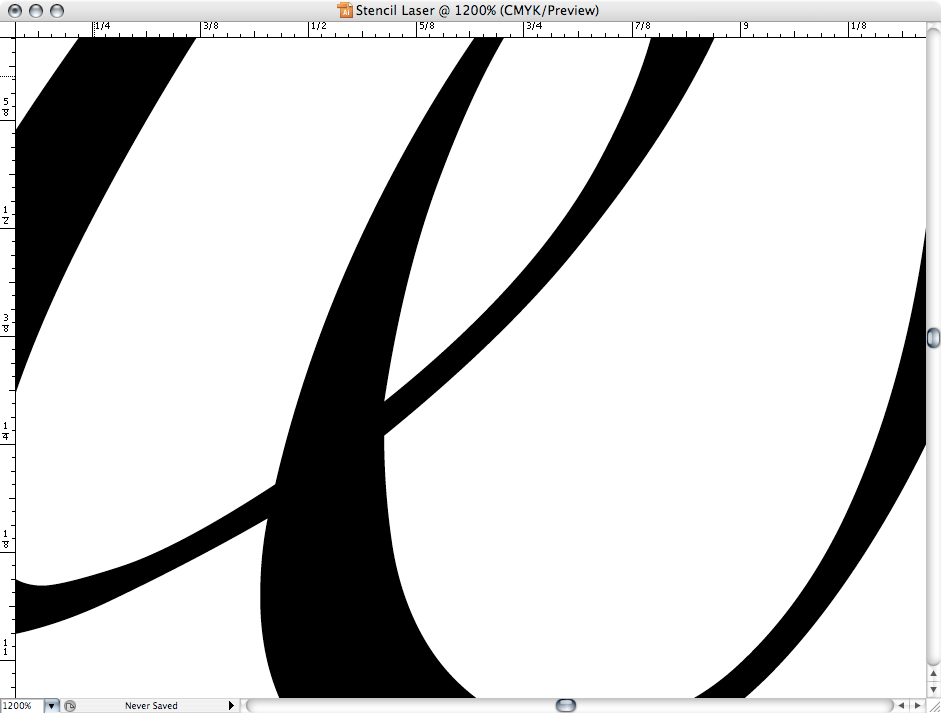Image resolution: width=941 pixels, height=713 pixels.
Task: Open the status bar display popup arrow
Action: tap(231, 706)
